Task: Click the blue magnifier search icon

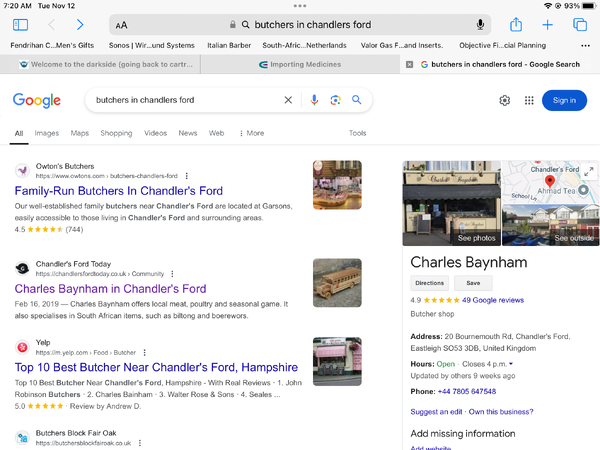Action: pos(357,100)
